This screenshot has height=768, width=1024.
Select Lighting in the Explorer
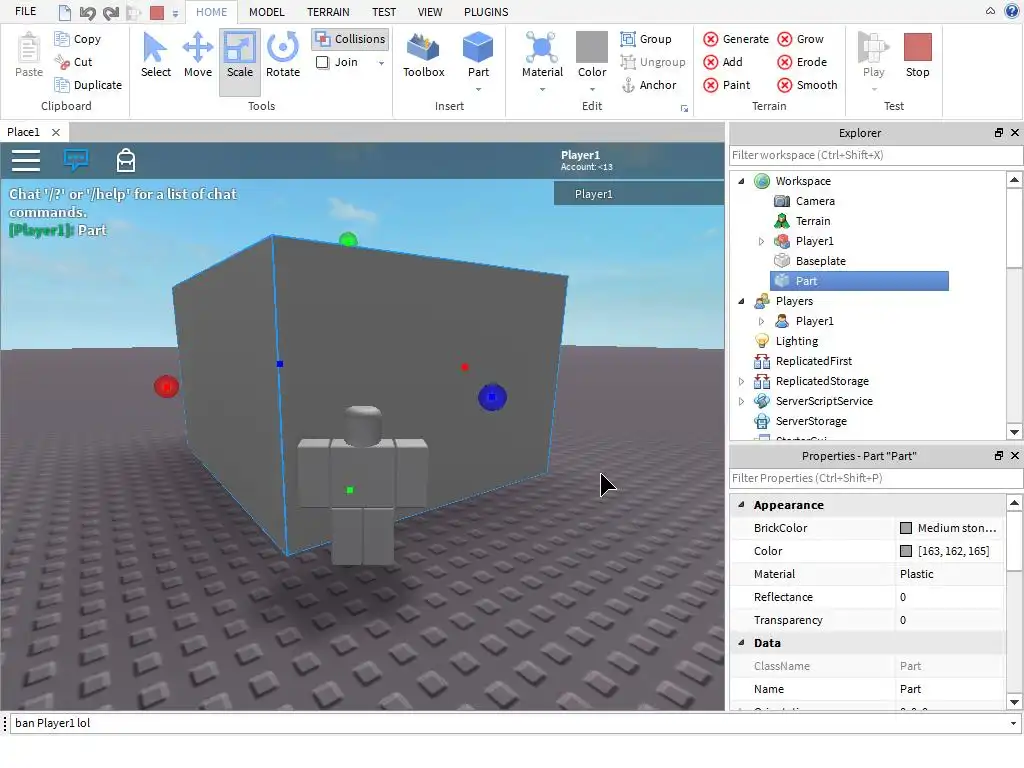coord(796,341)
